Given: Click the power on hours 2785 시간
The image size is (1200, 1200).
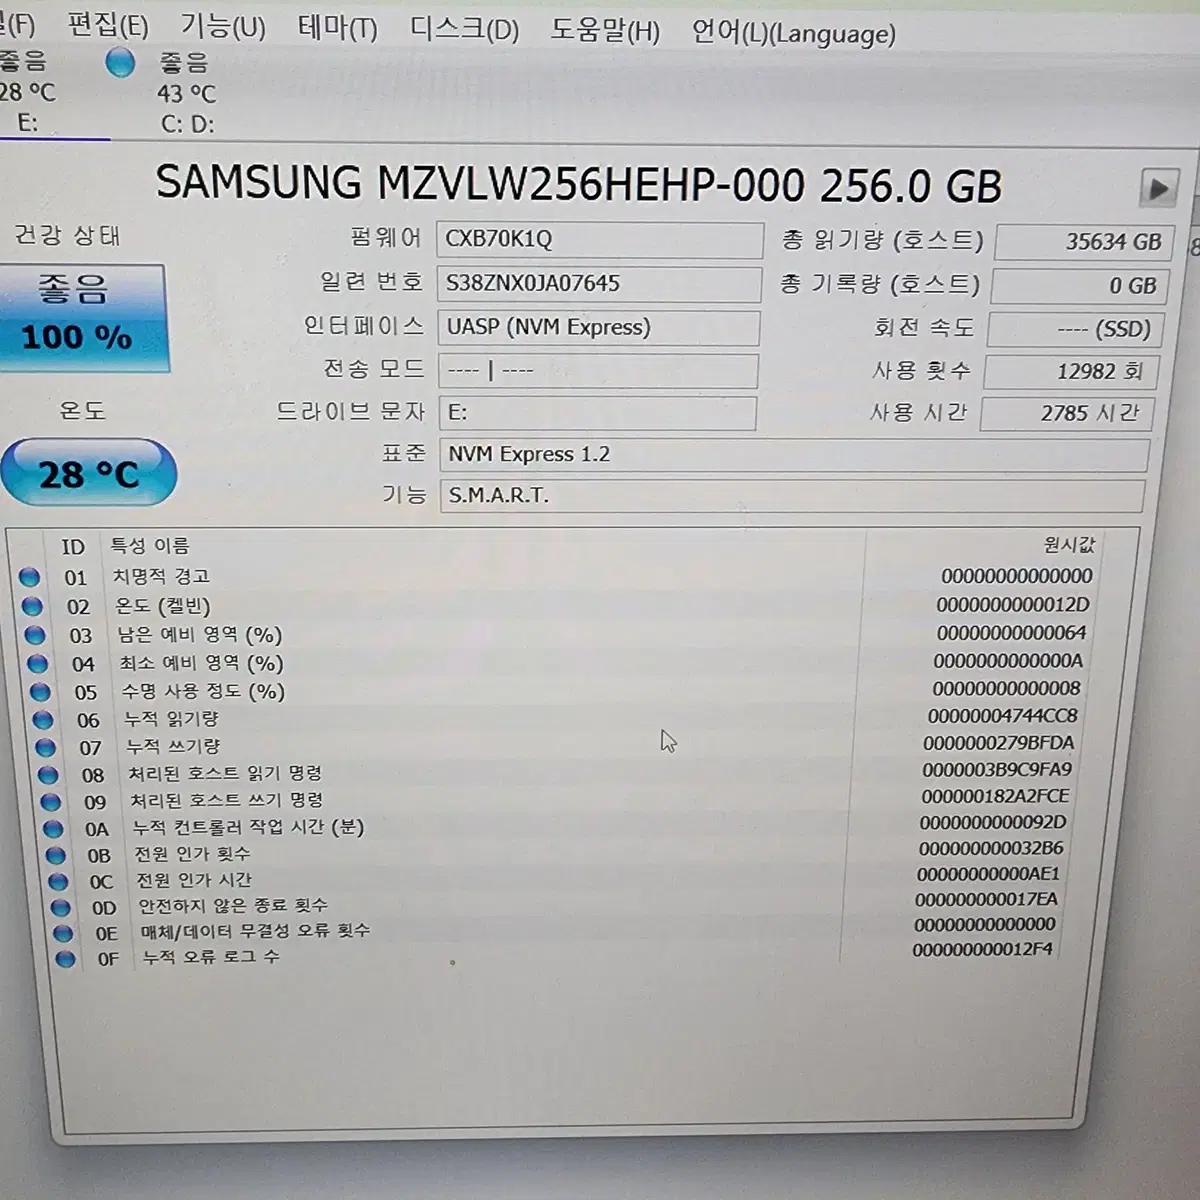Looking at the screenshot, I should pos(1066,414).
